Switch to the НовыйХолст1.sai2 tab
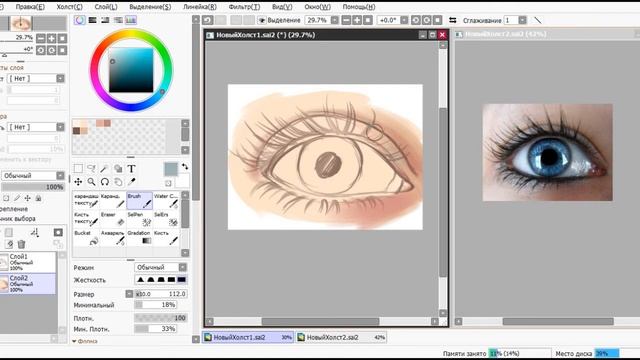Image resolution: width=640 pixels, height=360 pixels. [x=248, y=337]
